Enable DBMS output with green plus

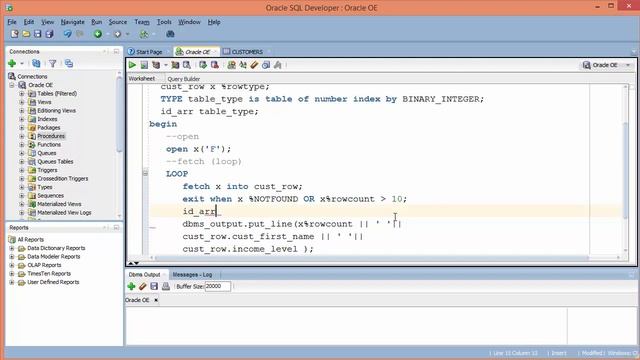click(131, 286)
